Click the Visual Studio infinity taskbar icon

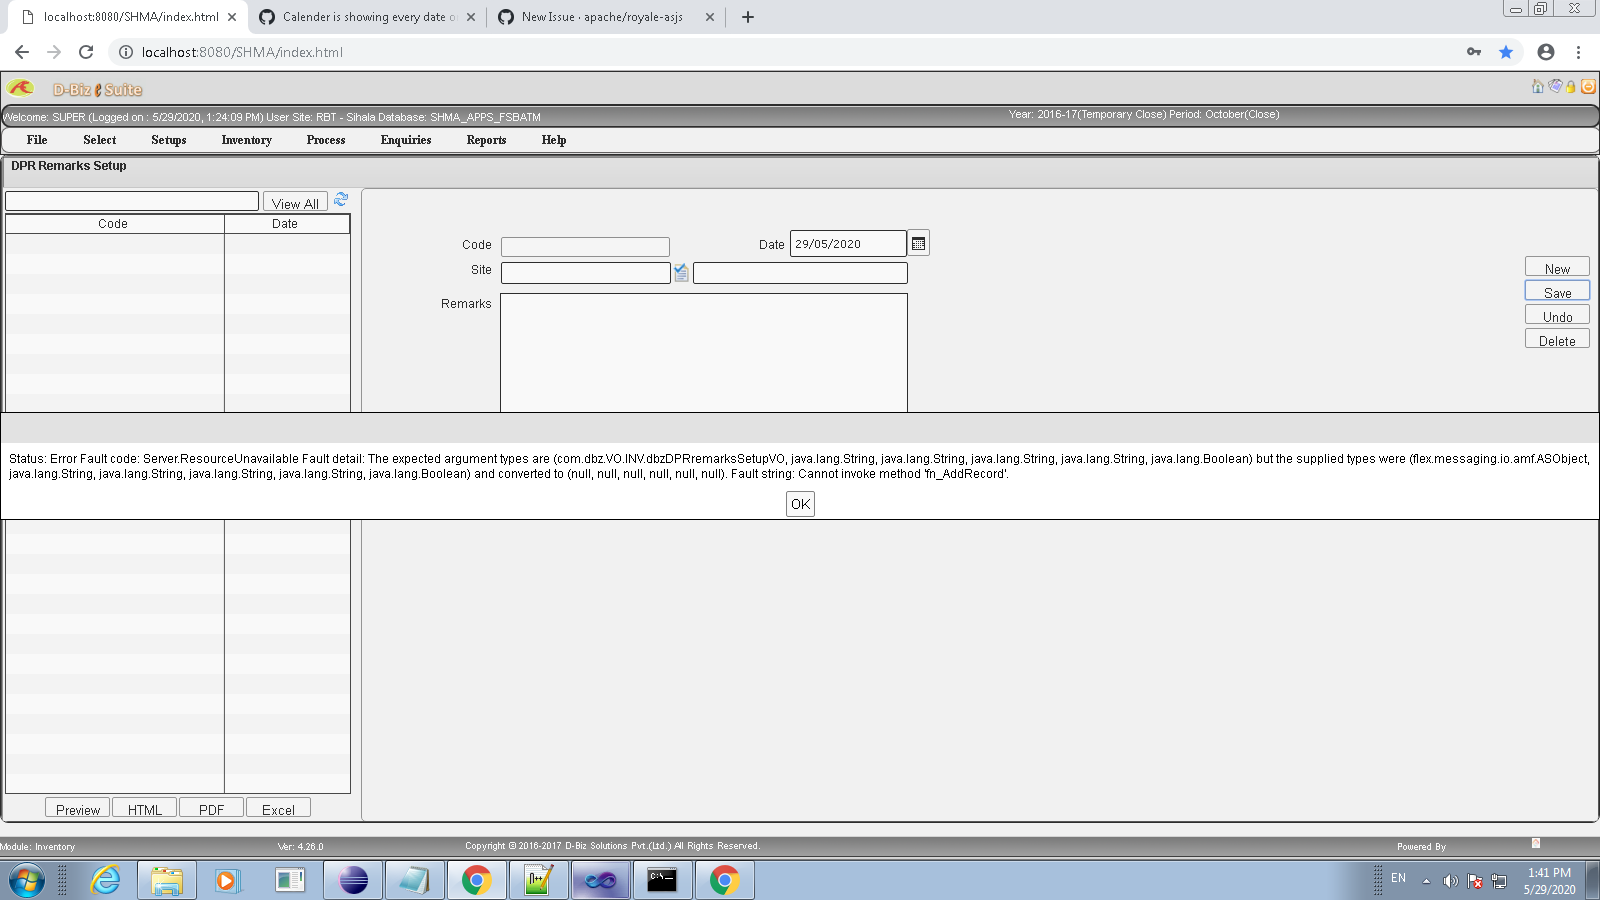coord(601,881)
